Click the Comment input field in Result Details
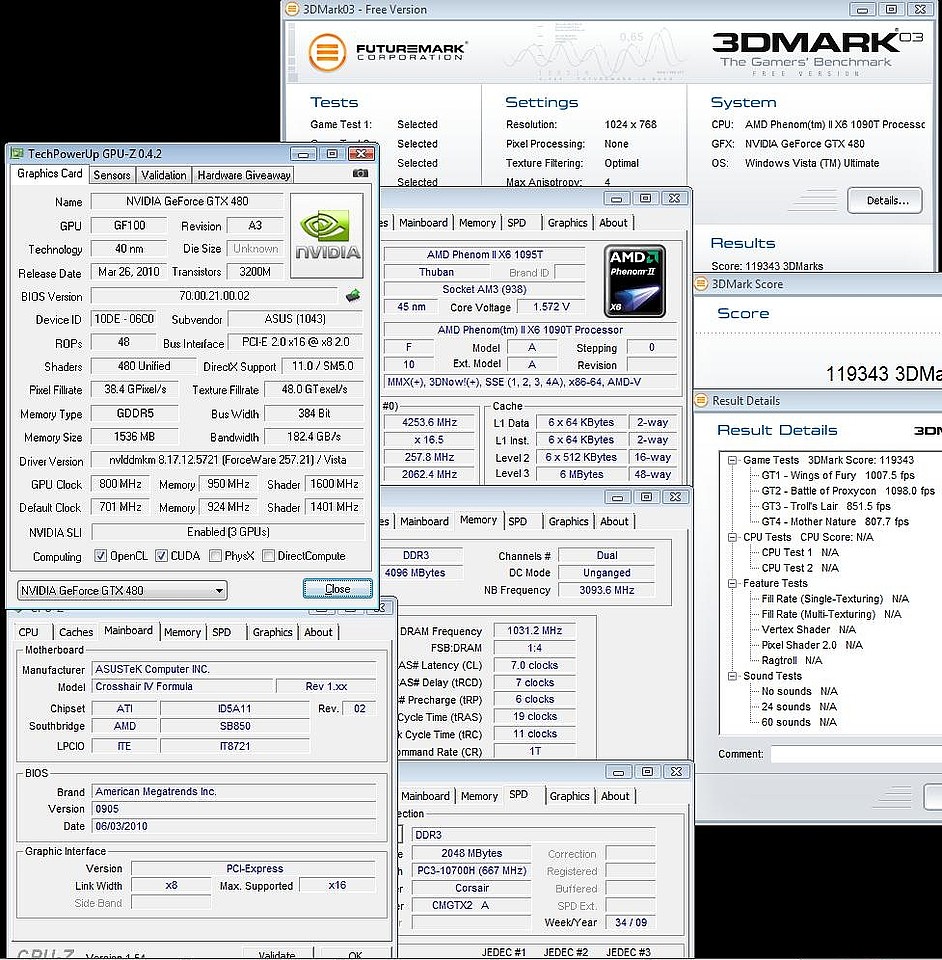 coord(856,754)
